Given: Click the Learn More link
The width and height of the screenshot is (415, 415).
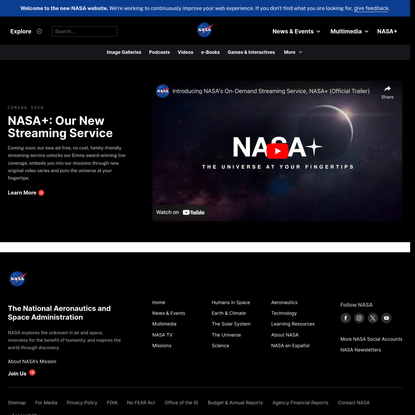Looking at the screenshot, I should coord(22,193).
